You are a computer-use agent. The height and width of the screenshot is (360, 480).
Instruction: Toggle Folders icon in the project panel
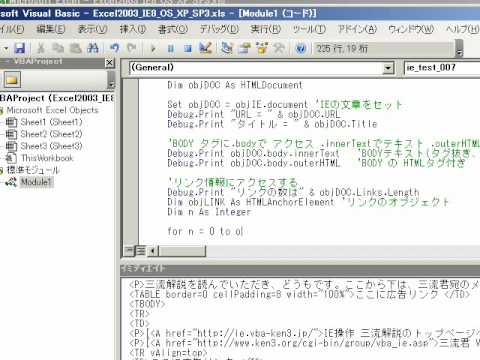pos(12,80)
